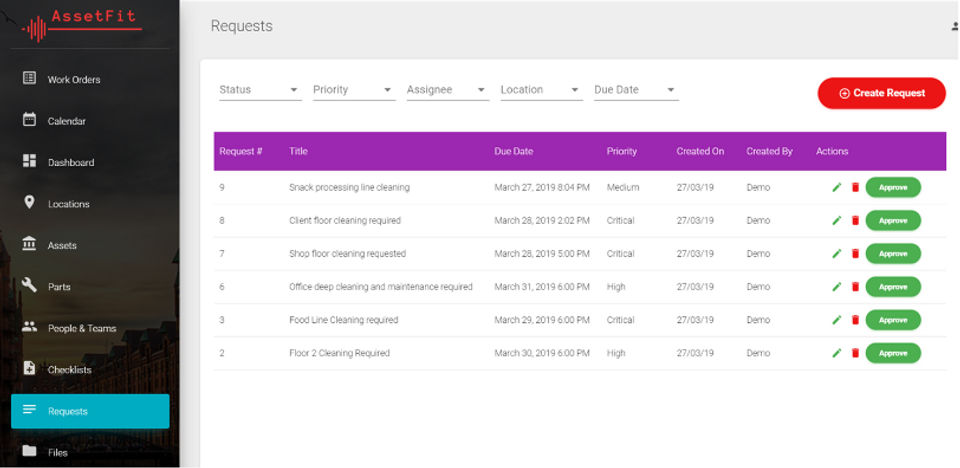
Task: Open Files in sidebar
Action: (x=90, y=453)
